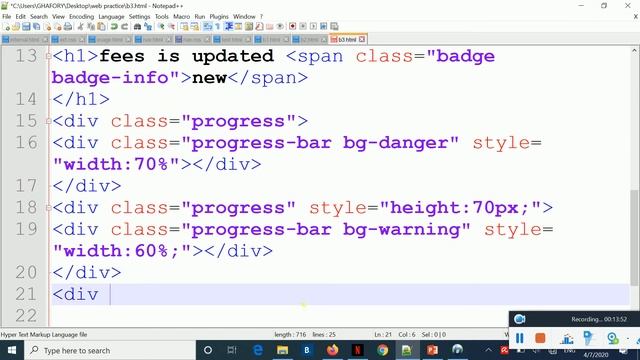Click 'Hyper Text Markup Language file' status text

(44, 335)
